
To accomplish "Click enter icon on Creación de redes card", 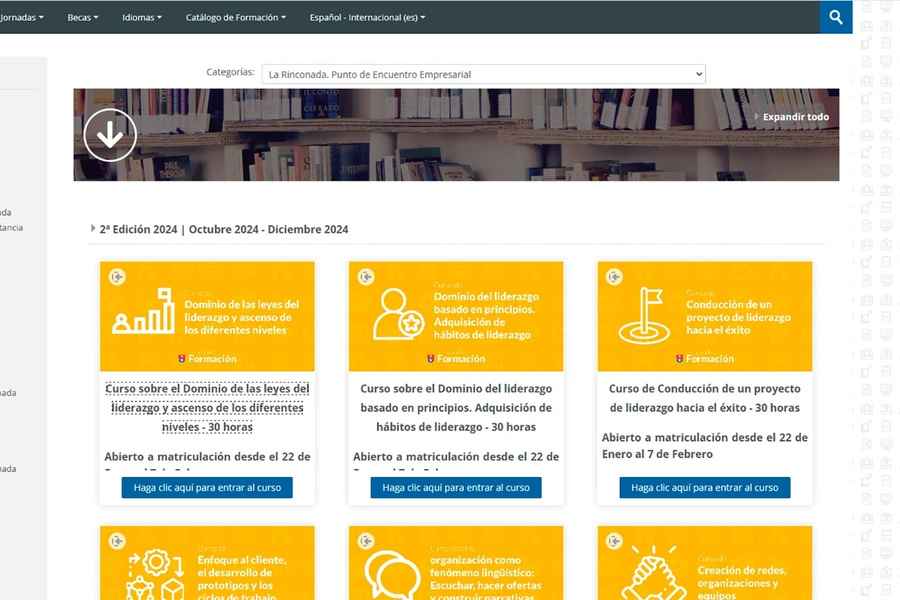I will coord(614,541).
